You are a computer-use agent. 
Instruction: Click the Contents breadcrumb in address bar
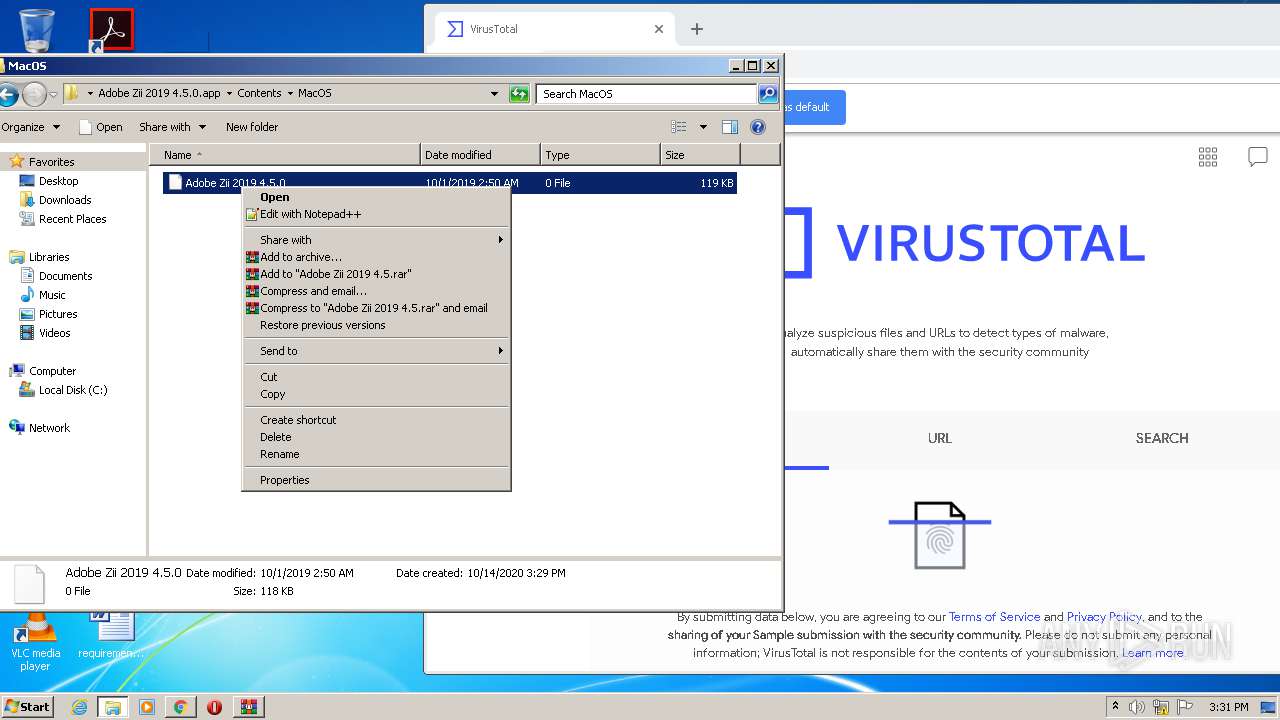click(x=259, y=93)
